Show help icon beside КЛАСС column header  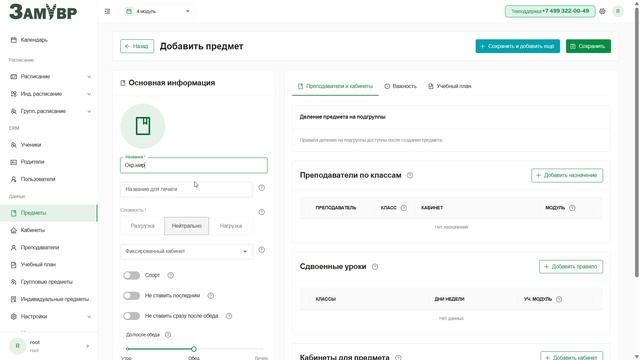(404, 208)
